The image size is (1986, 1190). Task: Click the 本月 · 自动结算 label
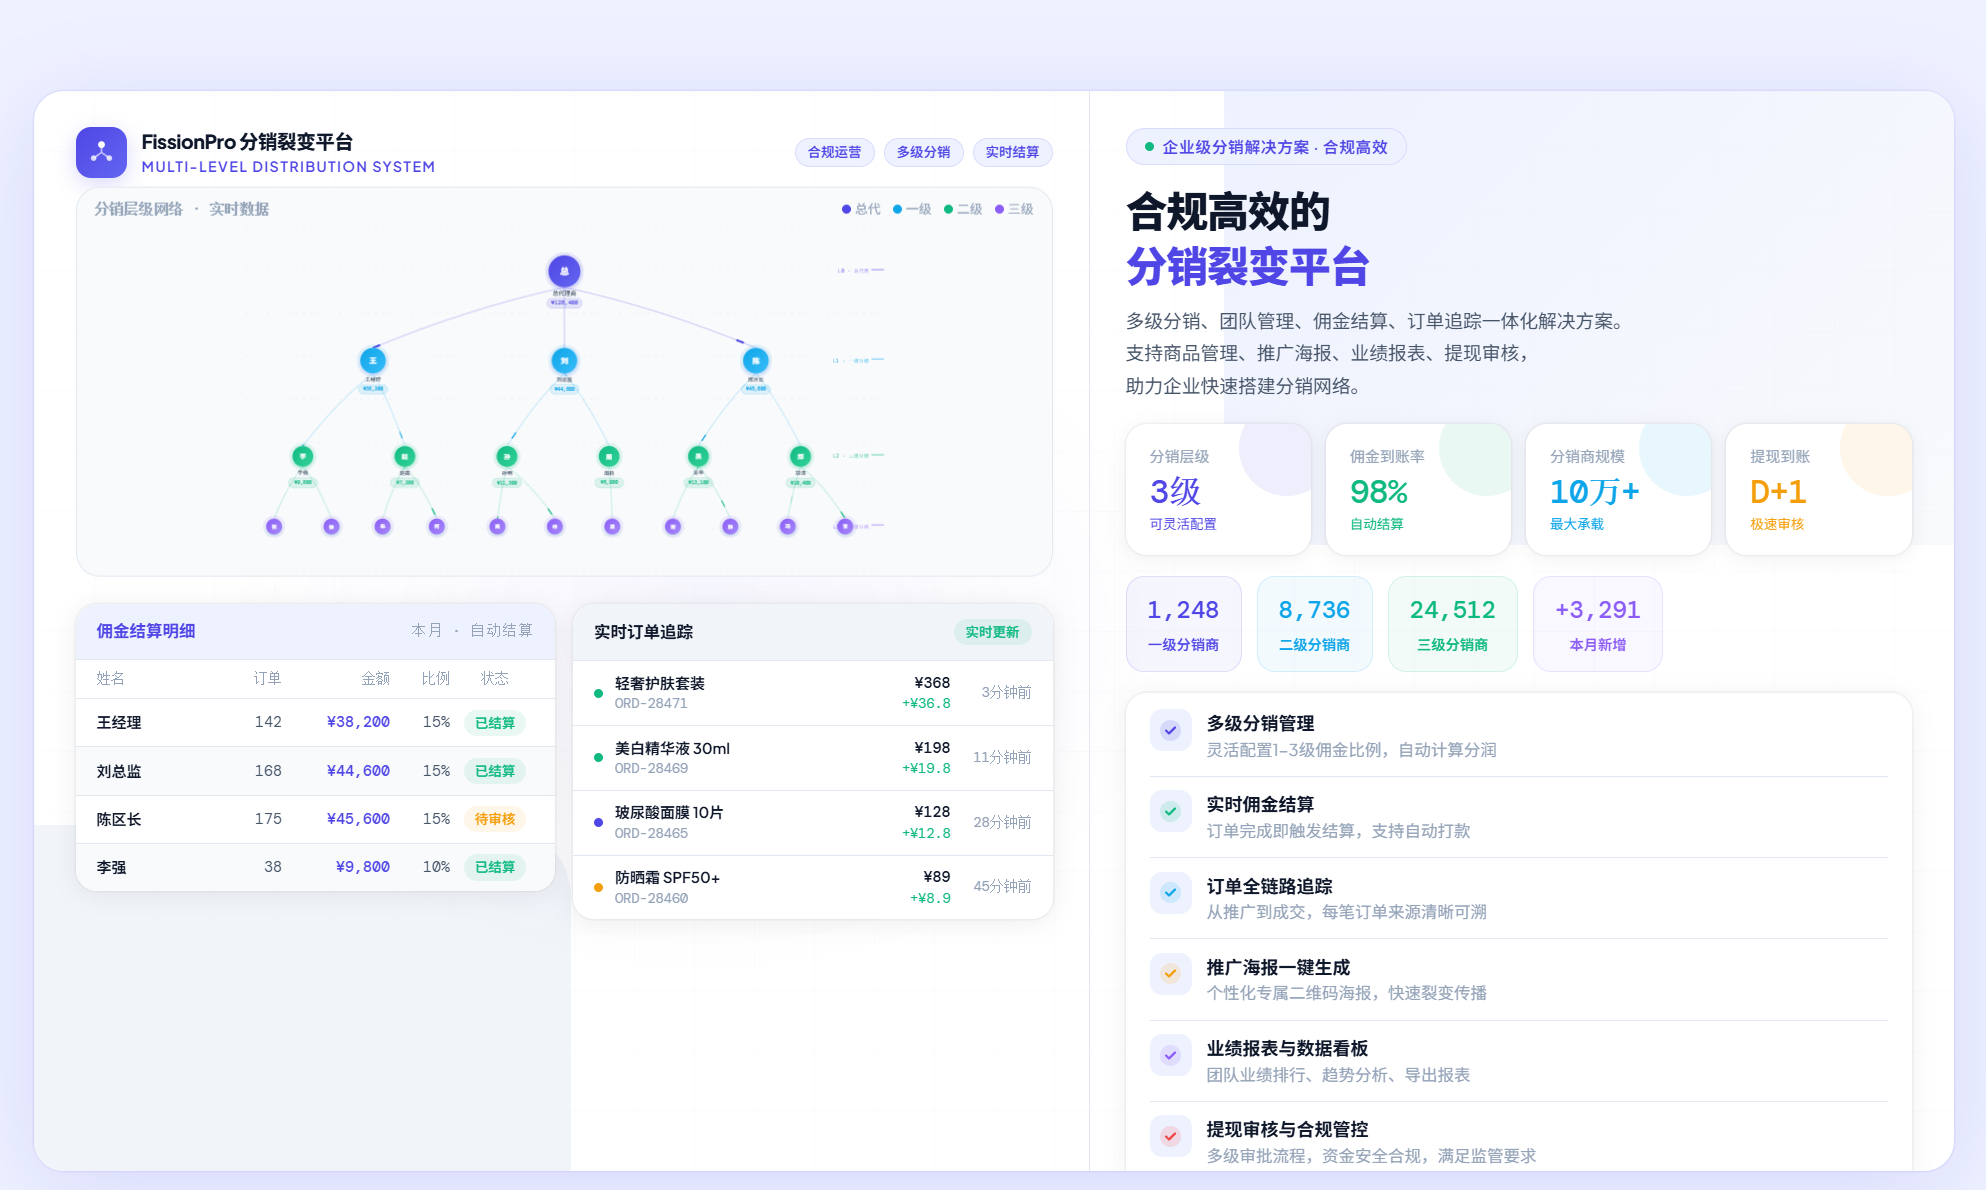click(472, 630)
